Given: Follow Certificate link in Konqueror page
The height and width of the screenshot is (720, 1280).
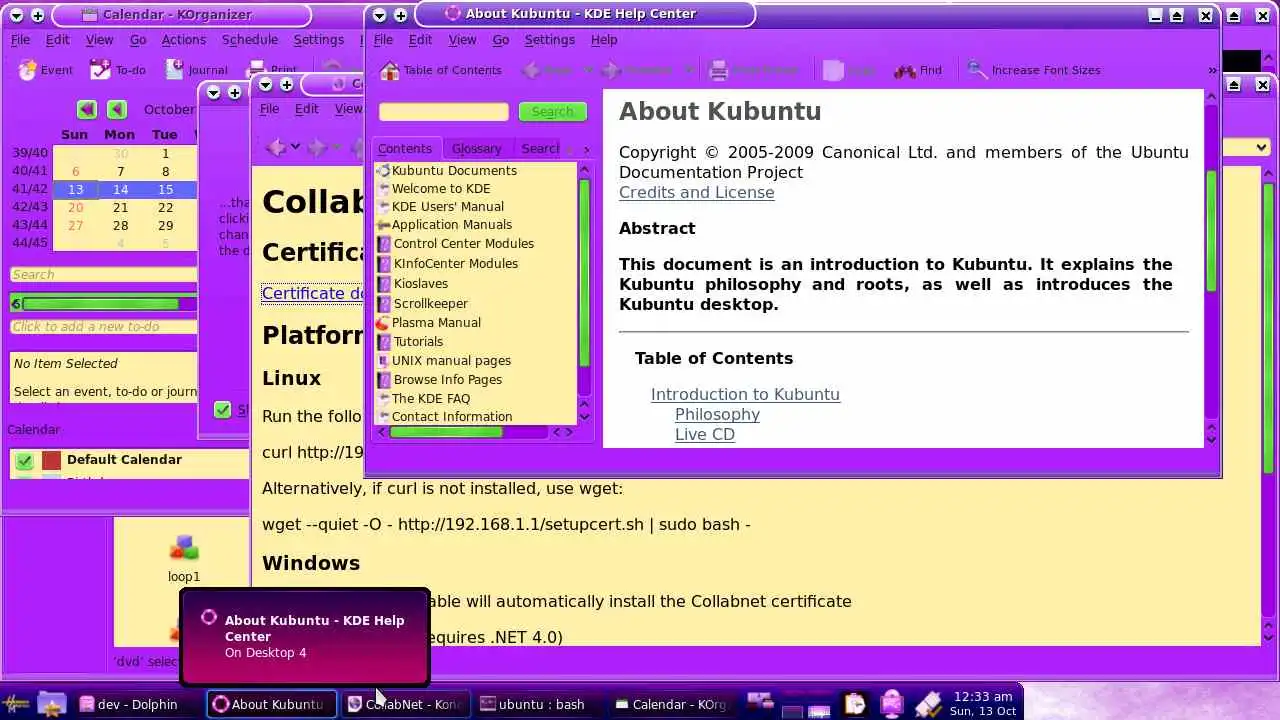Looking at the screenshot, I should [x=311, y=293].
